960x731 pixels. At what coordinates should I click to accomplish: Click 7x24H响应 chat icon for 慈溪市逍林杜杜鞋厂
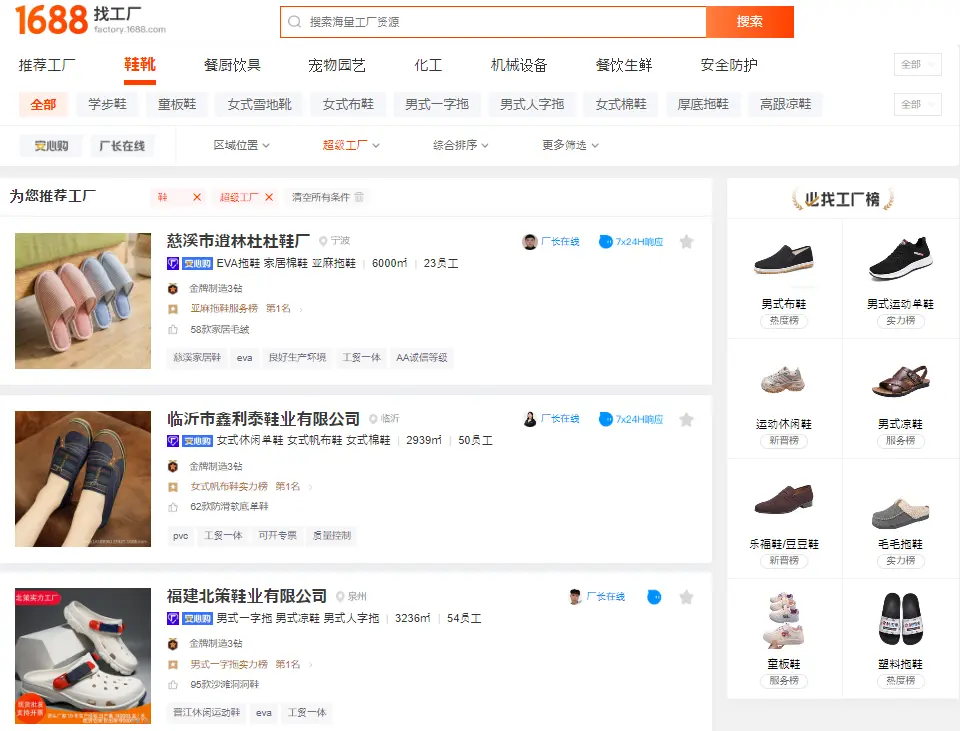tap(606, 242)
